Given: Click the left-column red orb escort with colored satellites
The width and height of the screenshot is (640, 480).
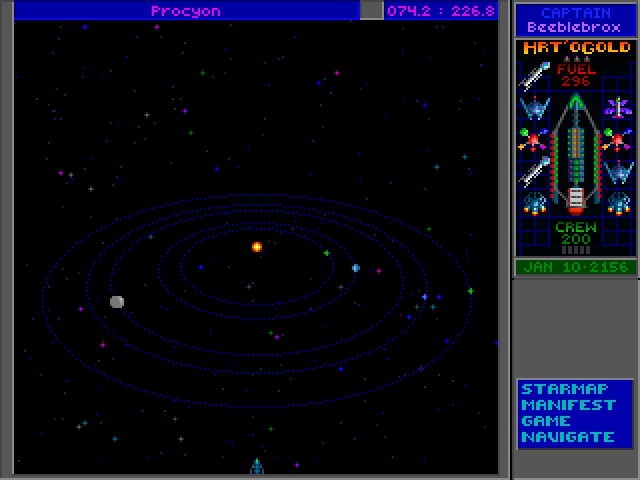Looking at the screenshot, I should pyautogui.click(x=533, y=140).
